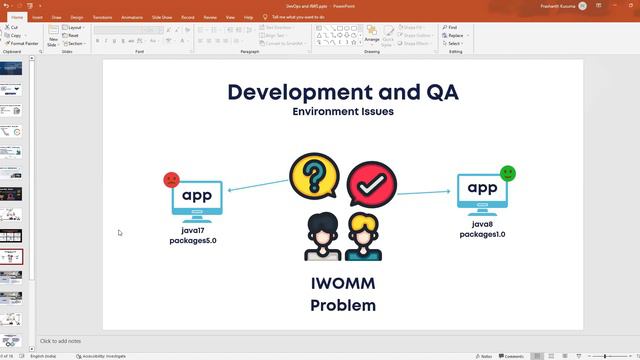Click the Quick Styles button

coord(388,36)
